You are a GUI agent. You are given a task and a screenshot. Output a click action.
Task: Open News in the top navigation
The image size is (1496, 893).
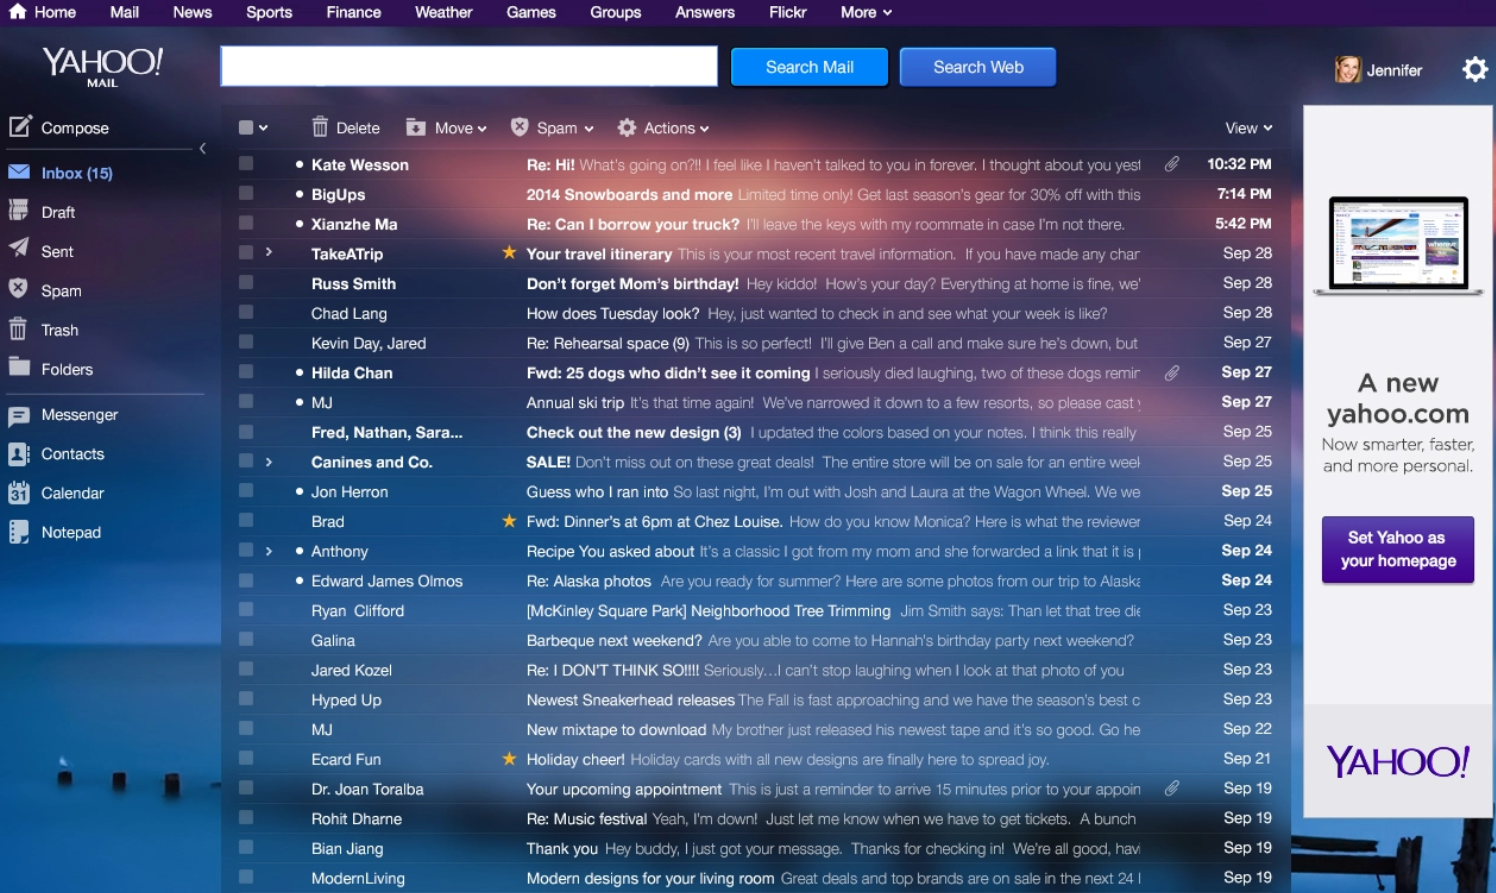tap(192, 12)
